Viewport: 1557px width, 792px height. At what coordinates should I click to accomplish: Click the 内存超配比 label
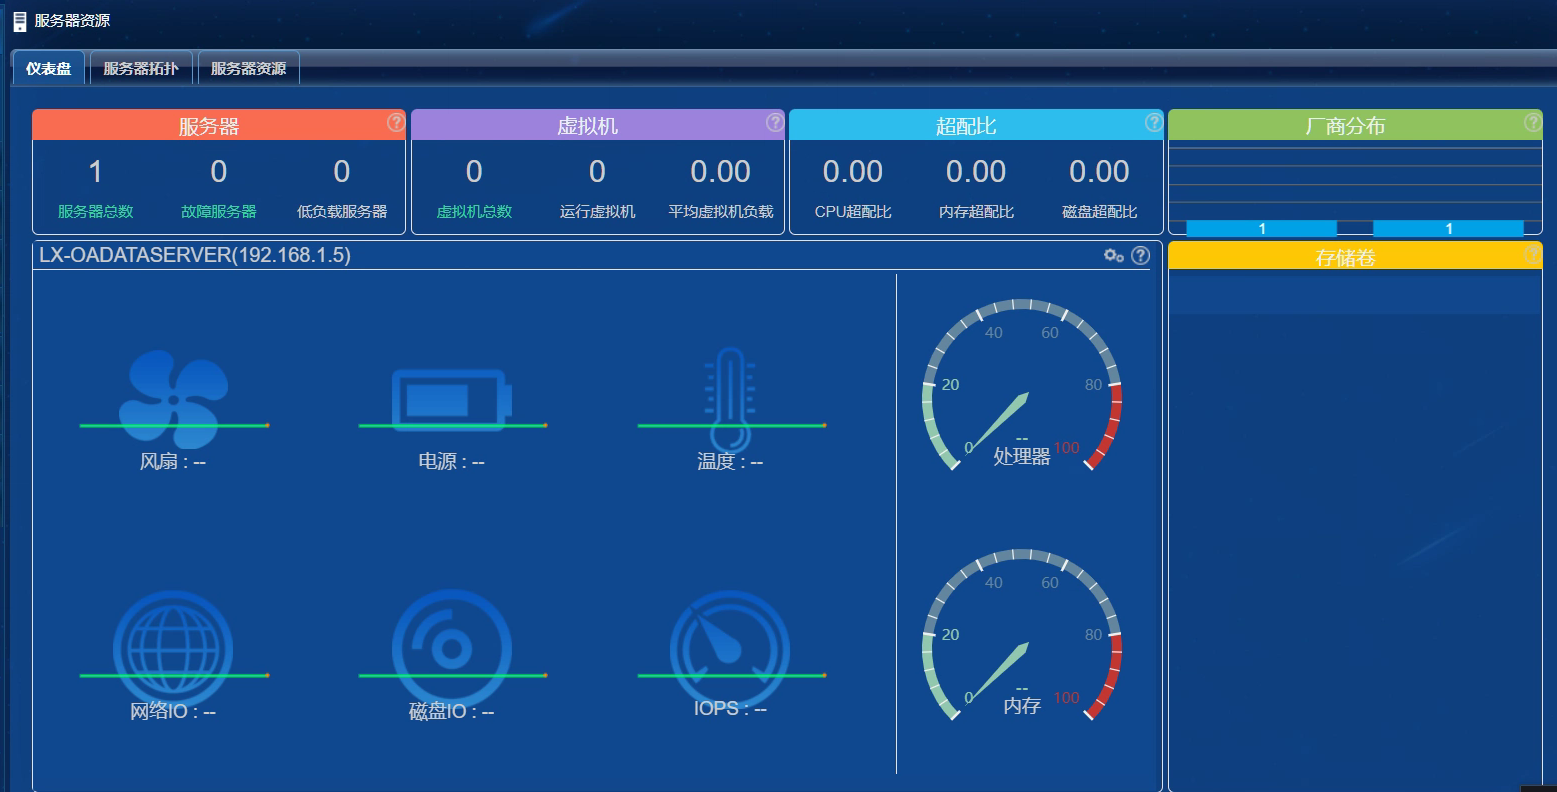[x=976, y=212]
